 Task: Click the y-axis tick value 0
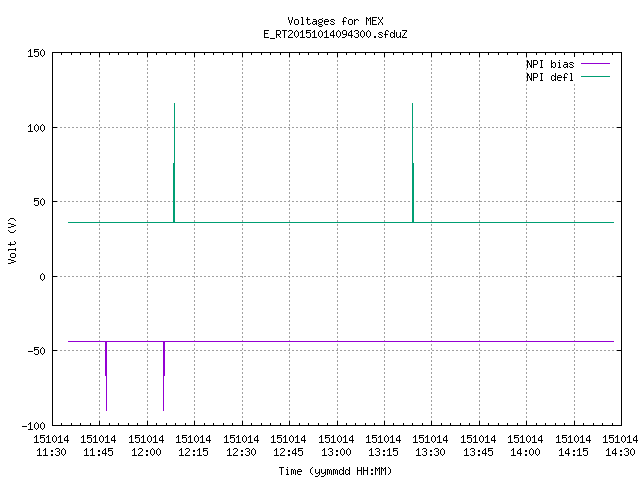coord(42,278)
